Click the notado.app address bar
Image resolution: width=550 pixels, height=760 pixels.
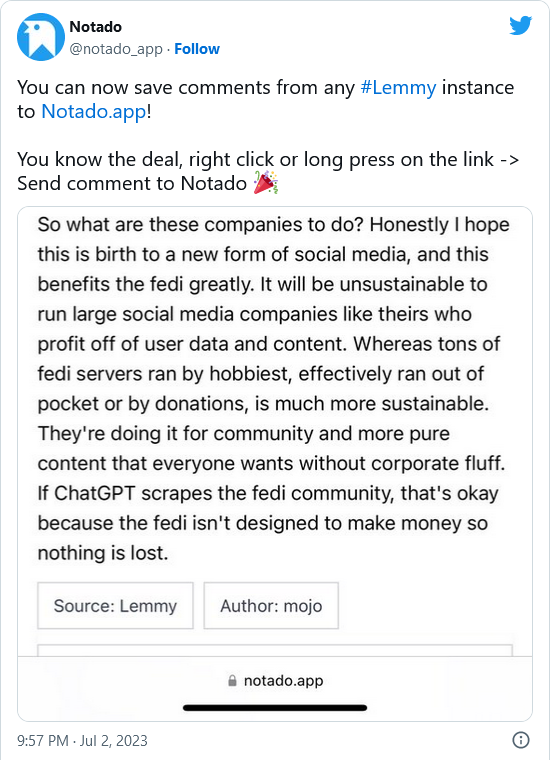(275, 681)
